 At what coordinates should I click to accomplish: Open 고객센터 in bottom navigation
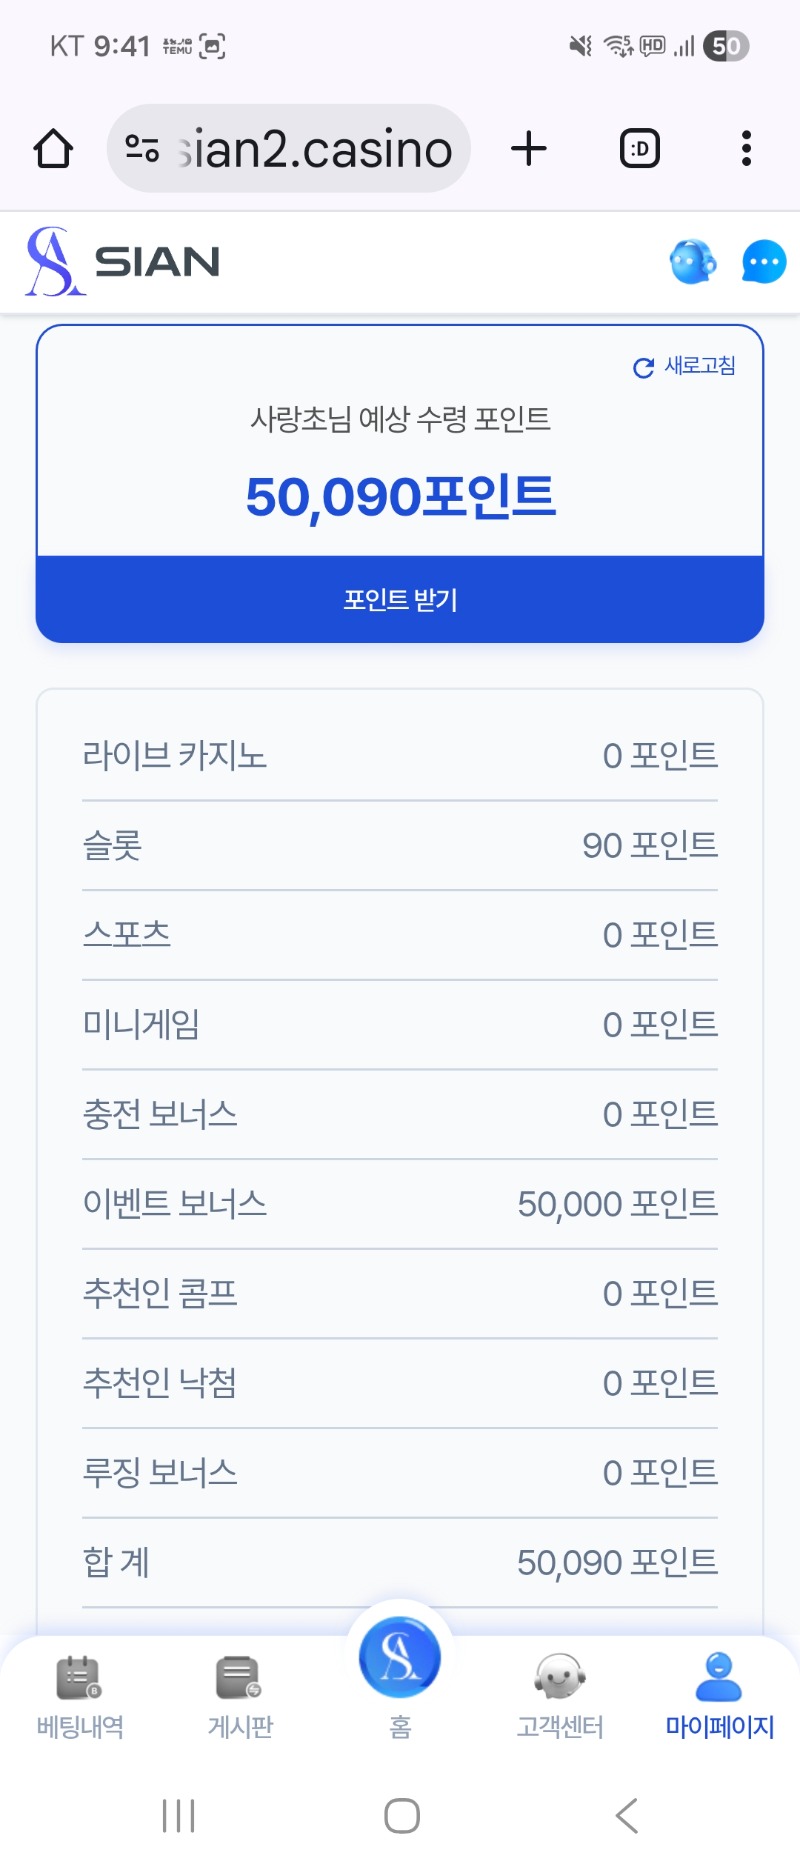(x=560, y=1695)
